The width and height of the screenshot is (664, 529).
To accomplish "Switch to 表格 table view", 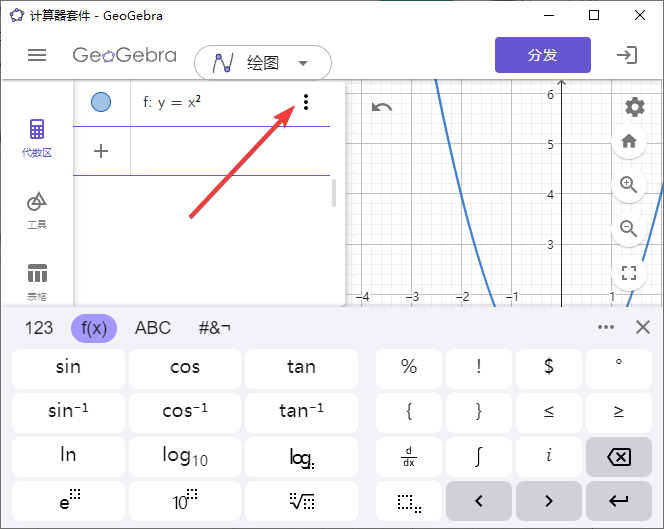I will (x=37, y=282).
